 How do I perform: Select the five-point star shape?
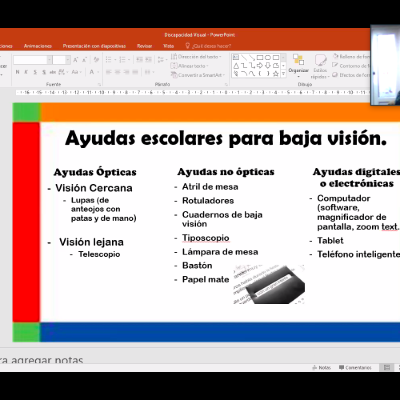[x=276, y=74]
